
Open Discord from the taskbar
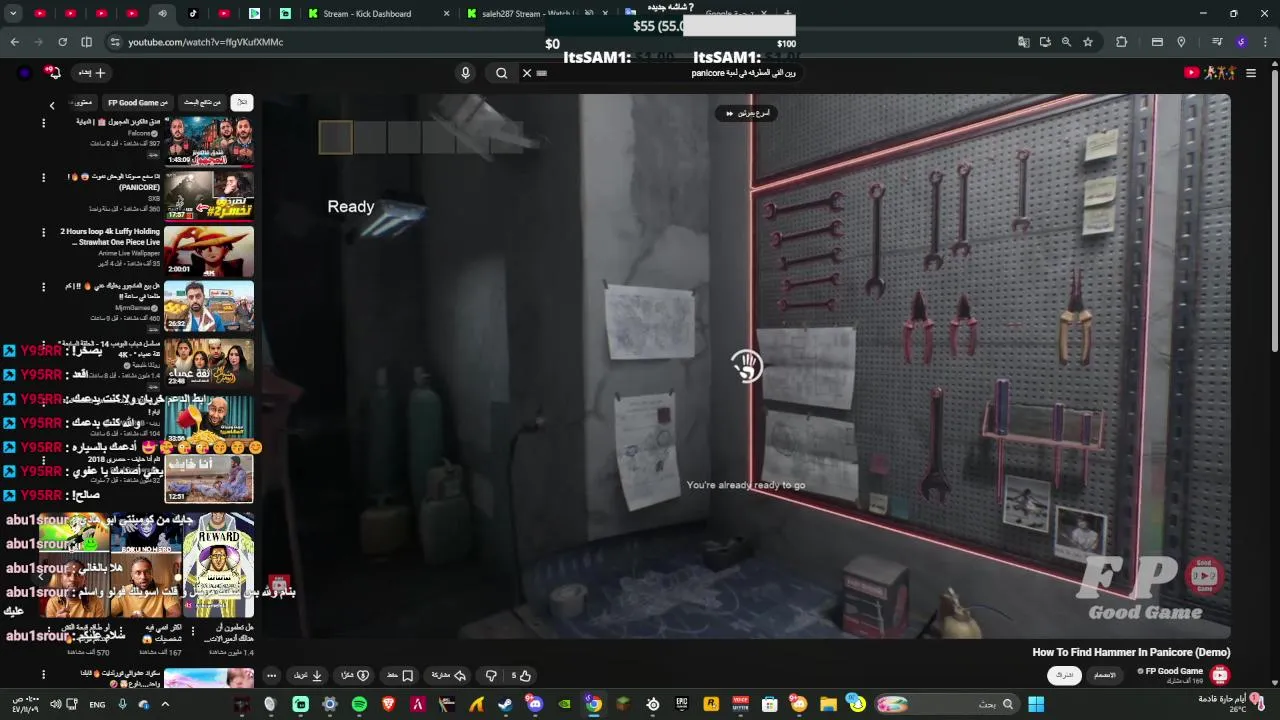click(535, 704)
